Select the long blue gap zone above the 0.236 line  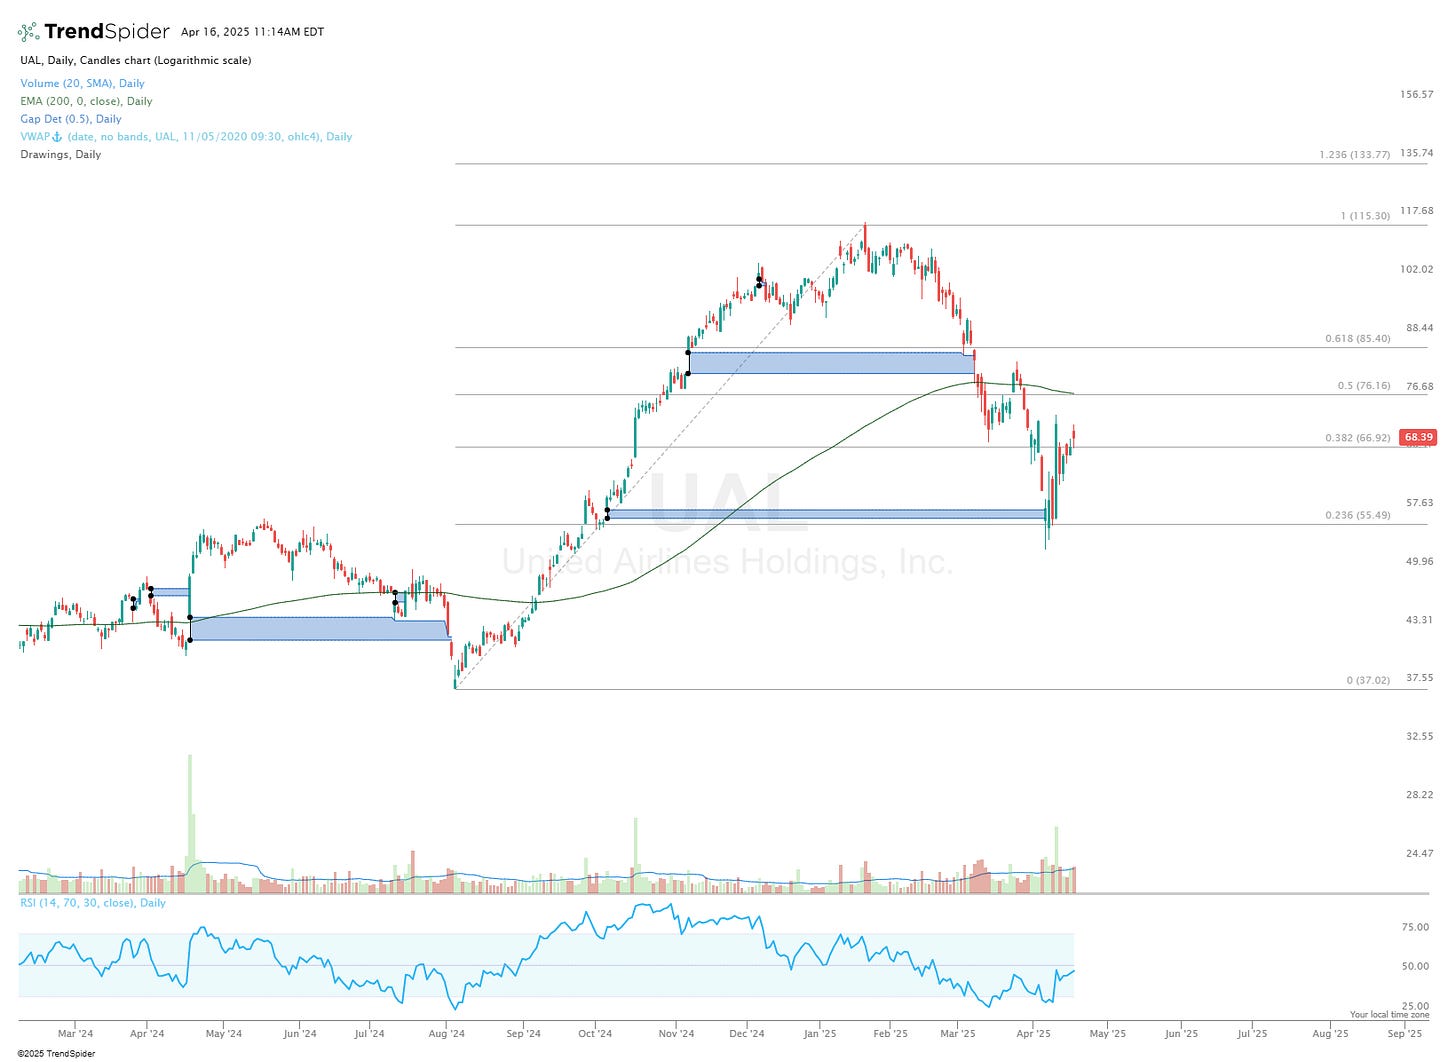tap(827, 514)
